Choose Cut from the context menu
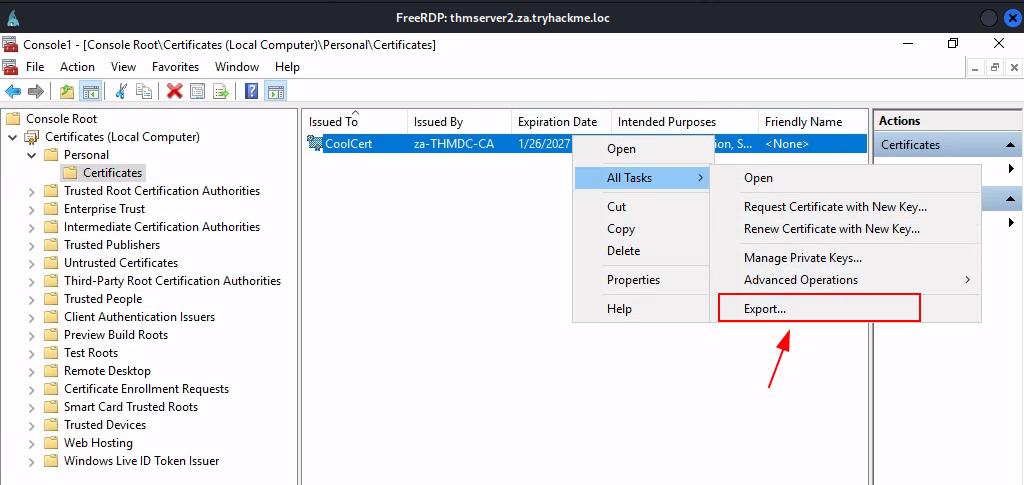The height and width of the screenshot is (485, 1024). (641, 207)
